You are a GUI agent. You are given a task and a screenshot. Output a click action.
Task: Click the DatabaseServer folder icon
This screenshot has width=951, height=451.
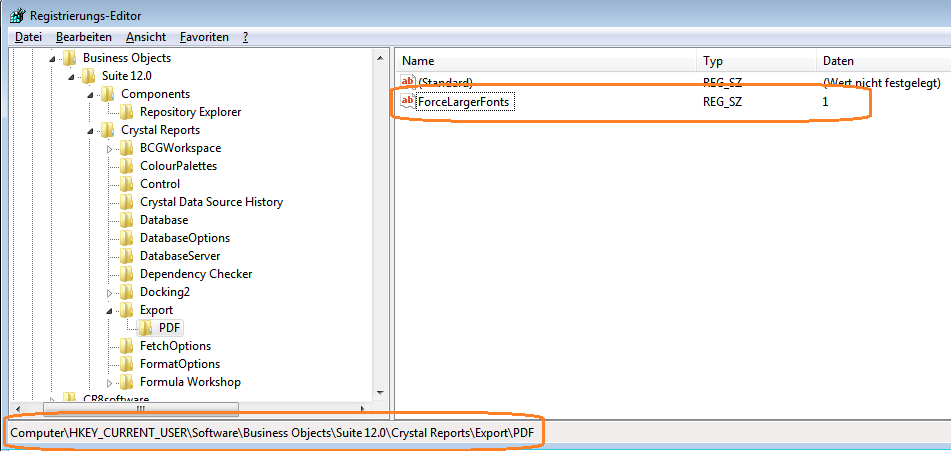point(126,256)
